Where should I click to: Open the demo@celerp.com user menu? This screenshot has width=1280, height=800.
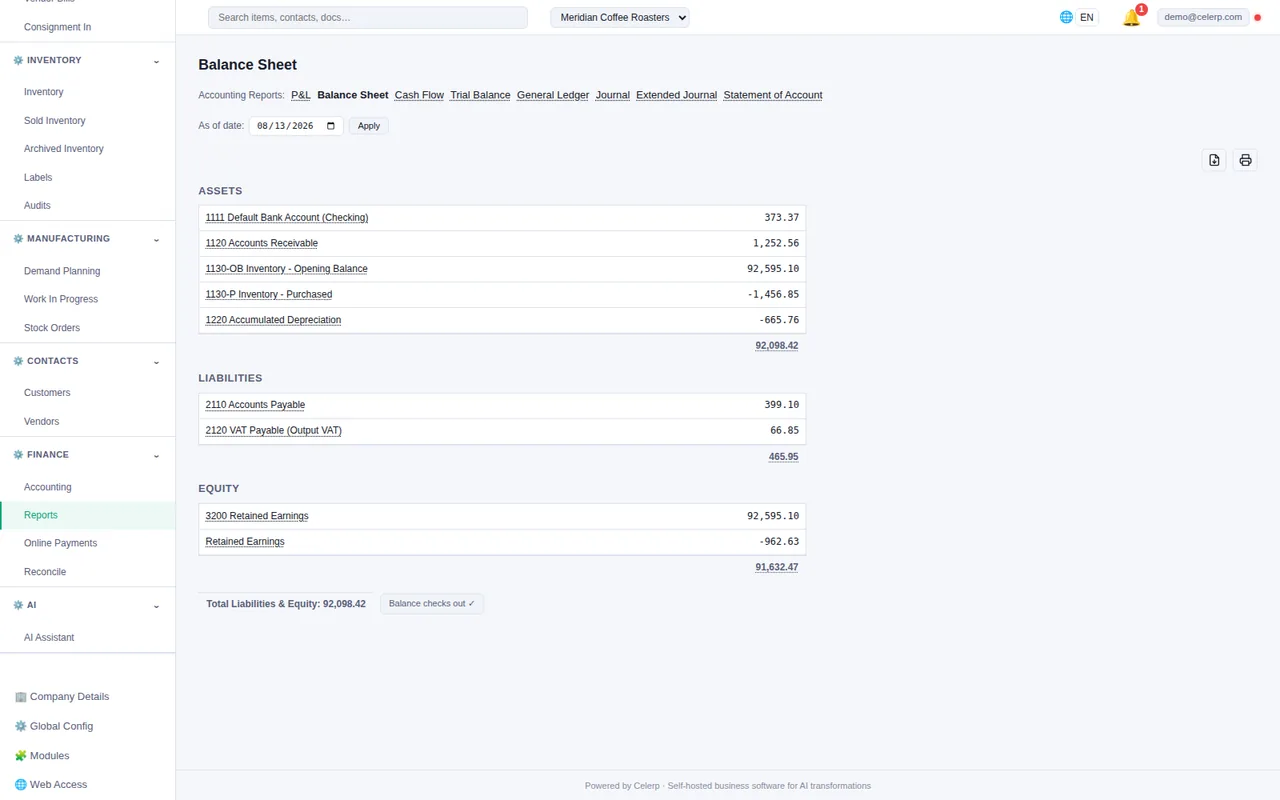click(1203, 17)
